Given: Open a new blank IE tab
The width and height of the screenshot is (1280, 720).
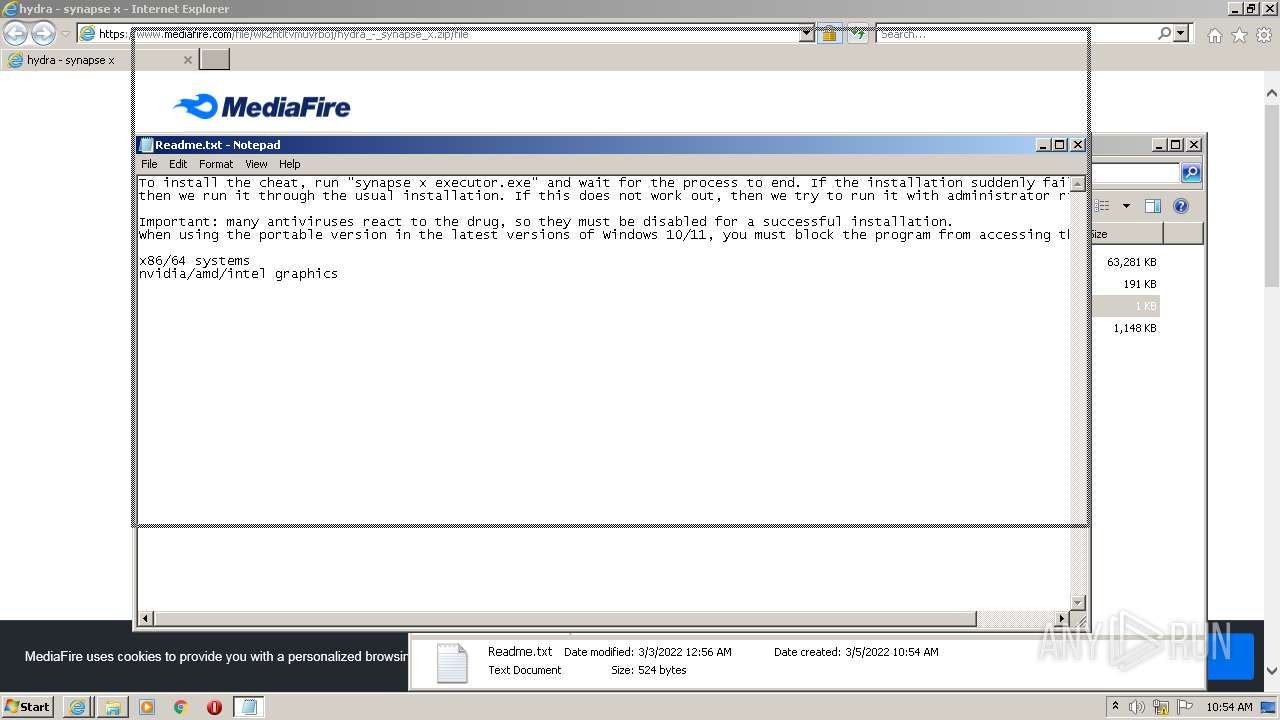Looking at the screenshot, I should click(214, 59).
